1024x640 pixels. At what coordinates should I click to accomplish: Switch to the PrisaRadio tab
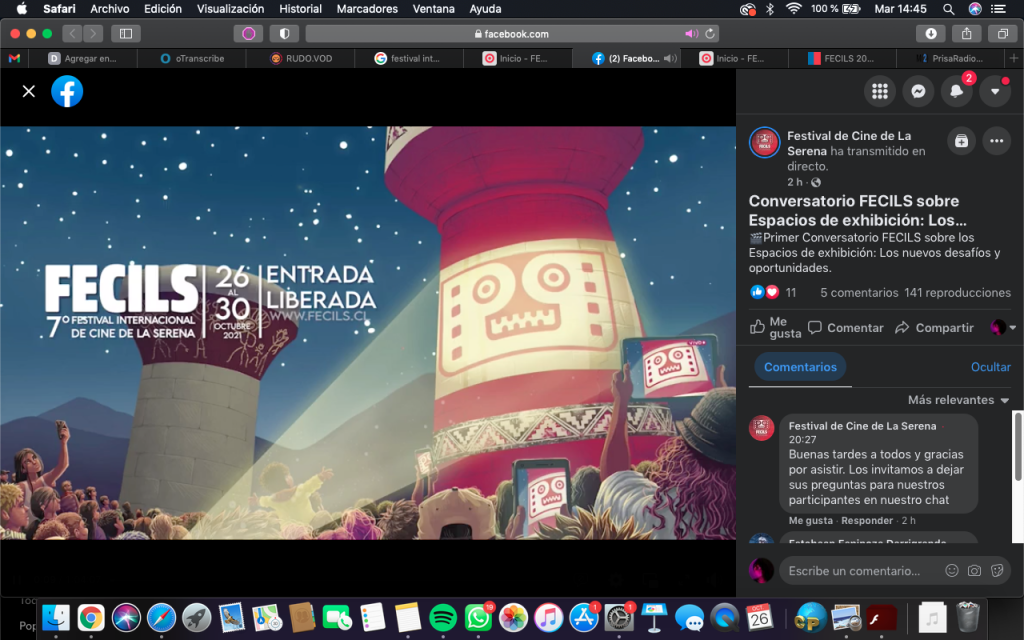click(x=951, y=58)
